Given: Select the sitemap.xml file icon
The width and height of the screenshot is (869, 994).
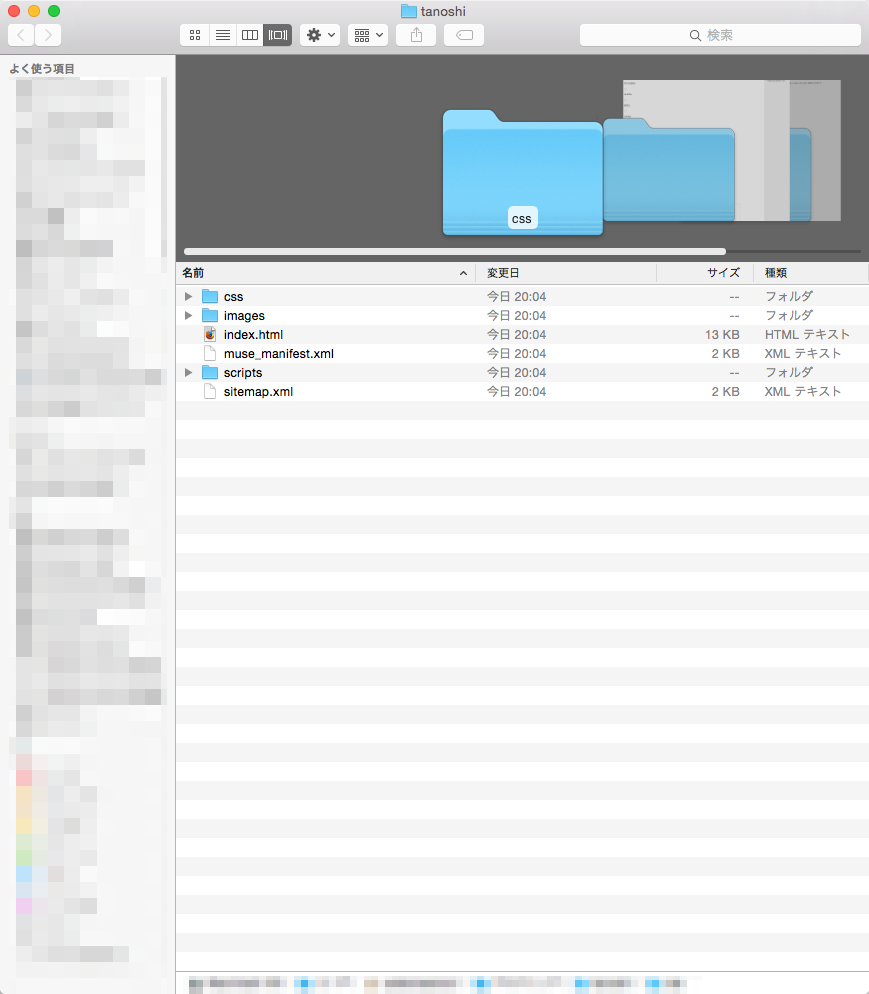Looking at the screenshot, I should tap(210, 392).
